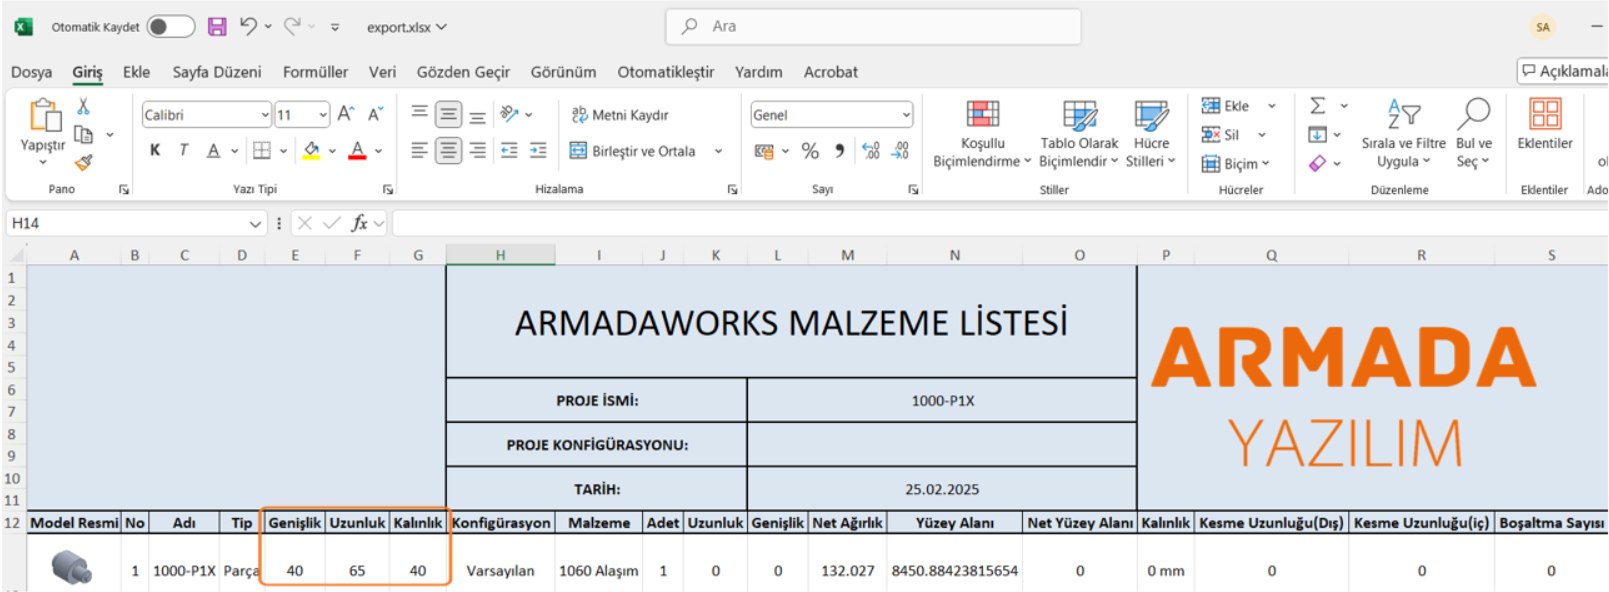Click the SA account avatar
Viewport: 1609px width, 592px height.
click(1543, 27)
